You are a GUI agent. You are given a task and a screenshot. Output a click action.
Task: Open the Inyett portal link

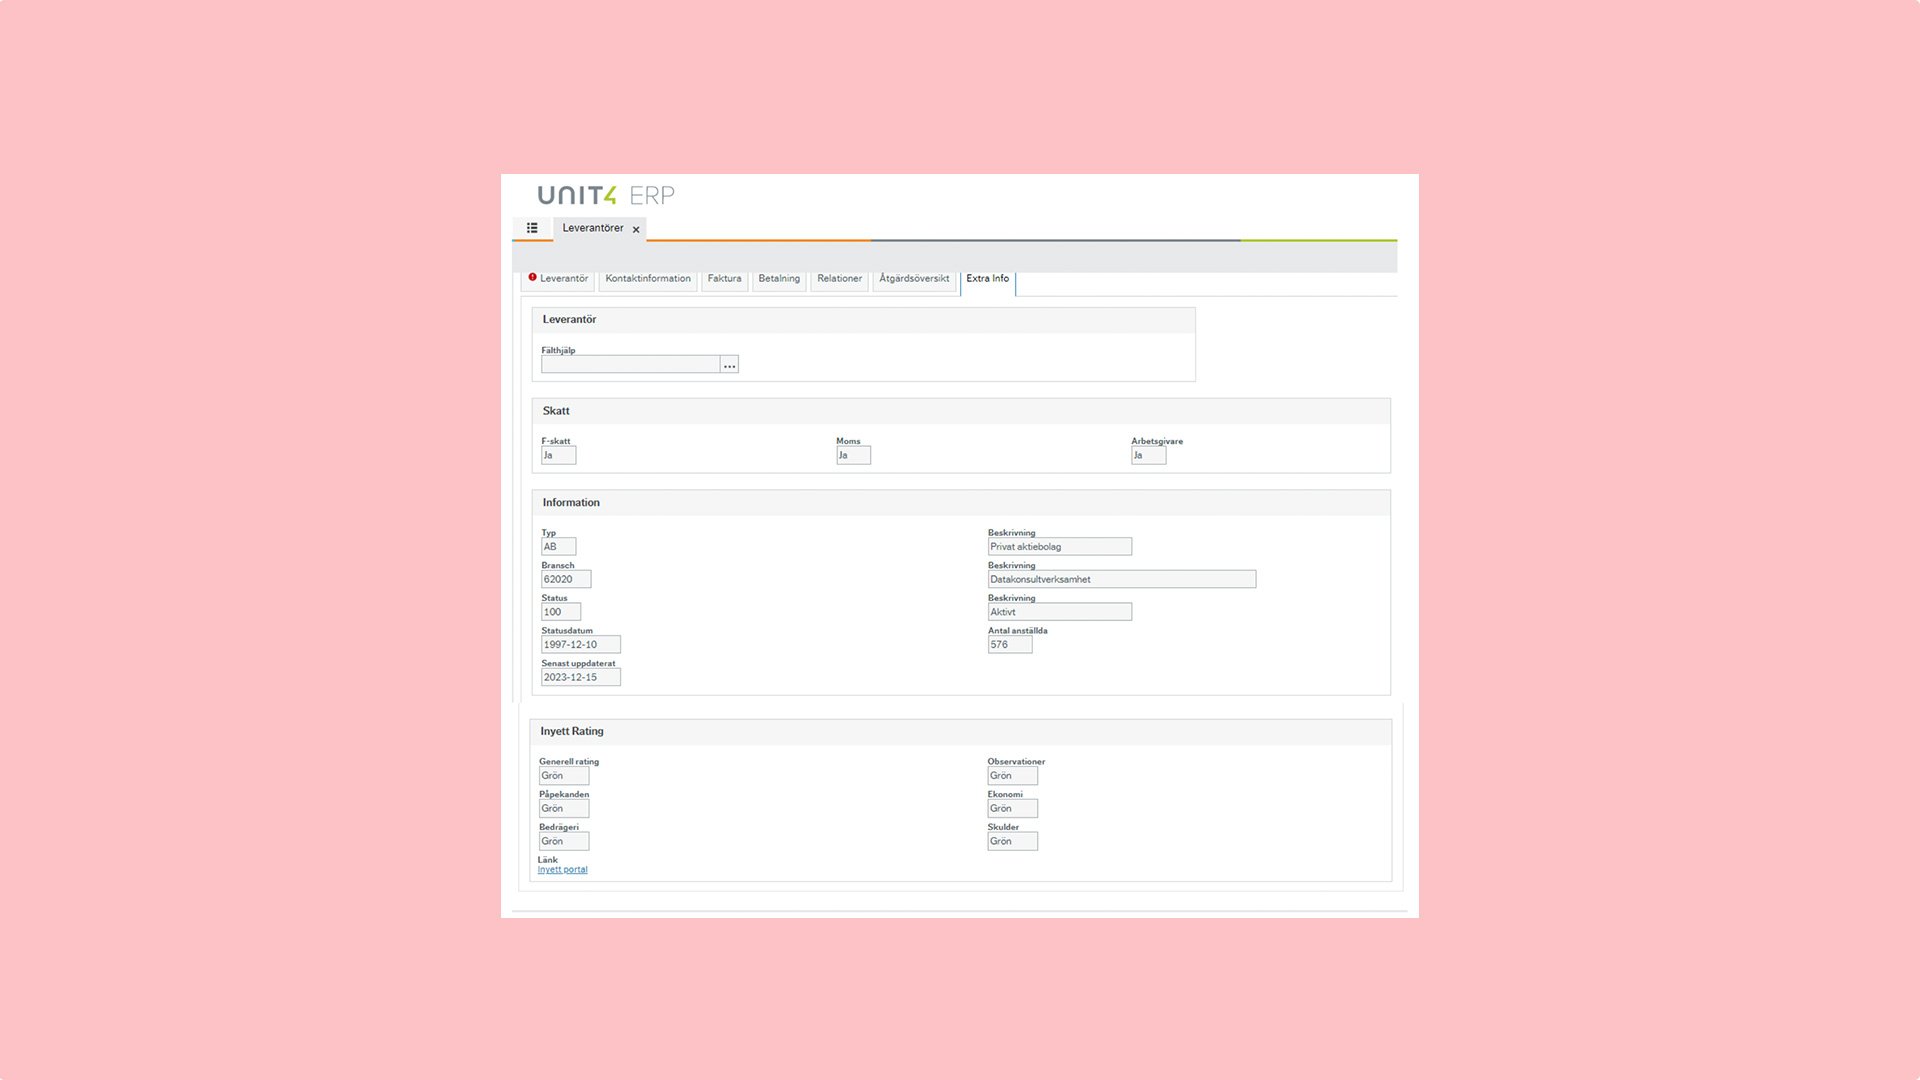pos(562,870)
